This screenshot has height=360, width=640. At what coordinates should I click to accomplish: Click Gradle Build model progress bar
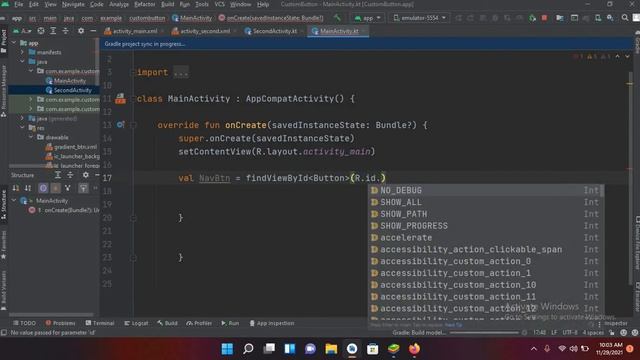coord(484,333)
